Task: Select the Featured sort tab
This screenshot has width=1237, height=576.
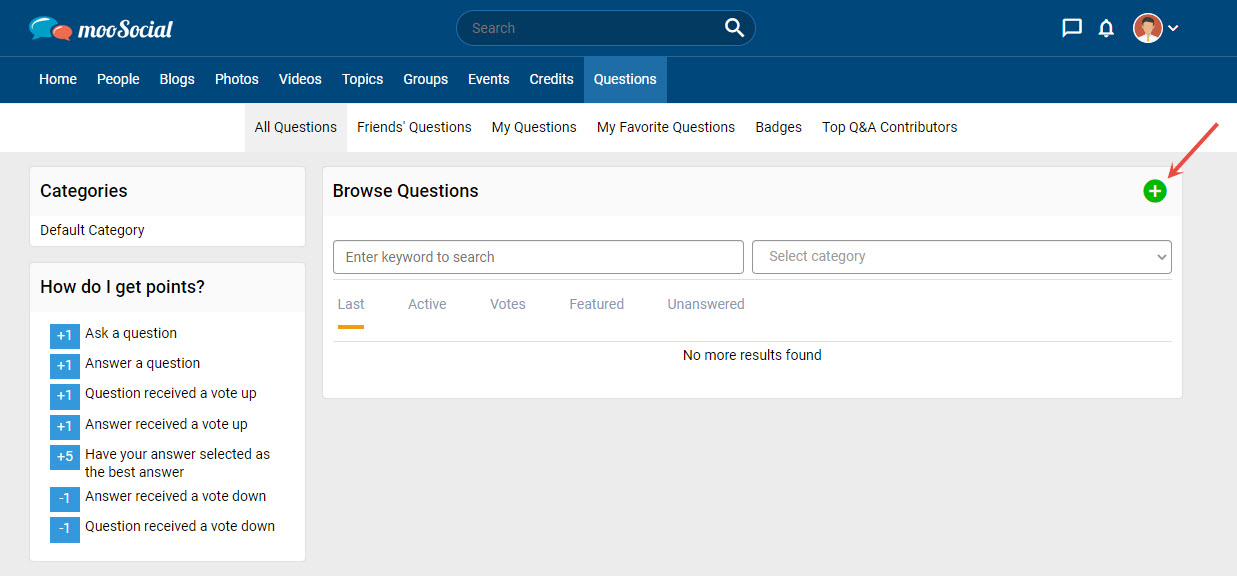Action: point(597,304)
